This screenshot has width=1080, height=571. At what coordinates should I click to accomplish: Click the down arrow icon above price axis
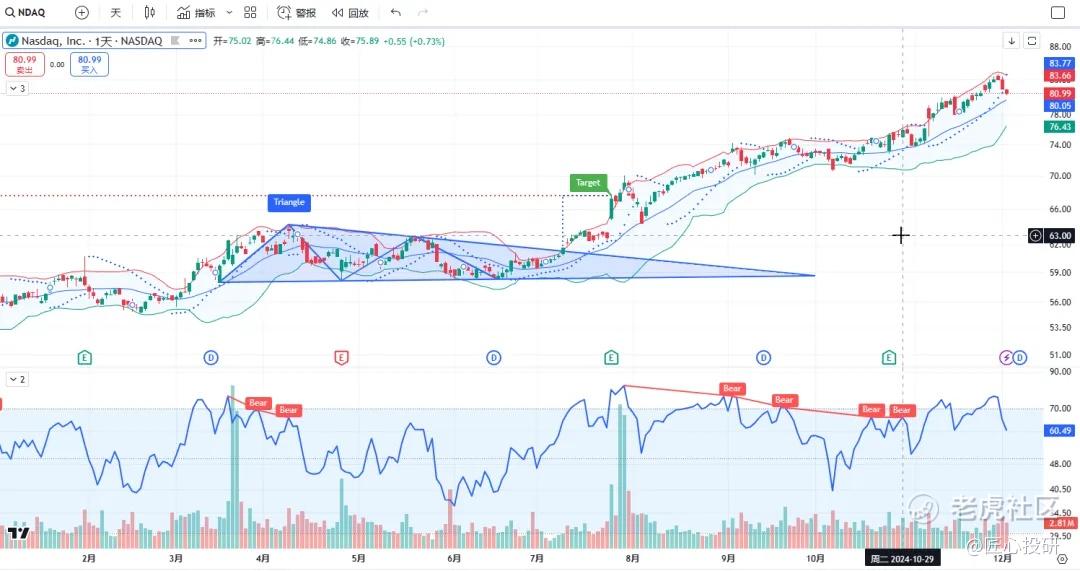(1011, 41)
